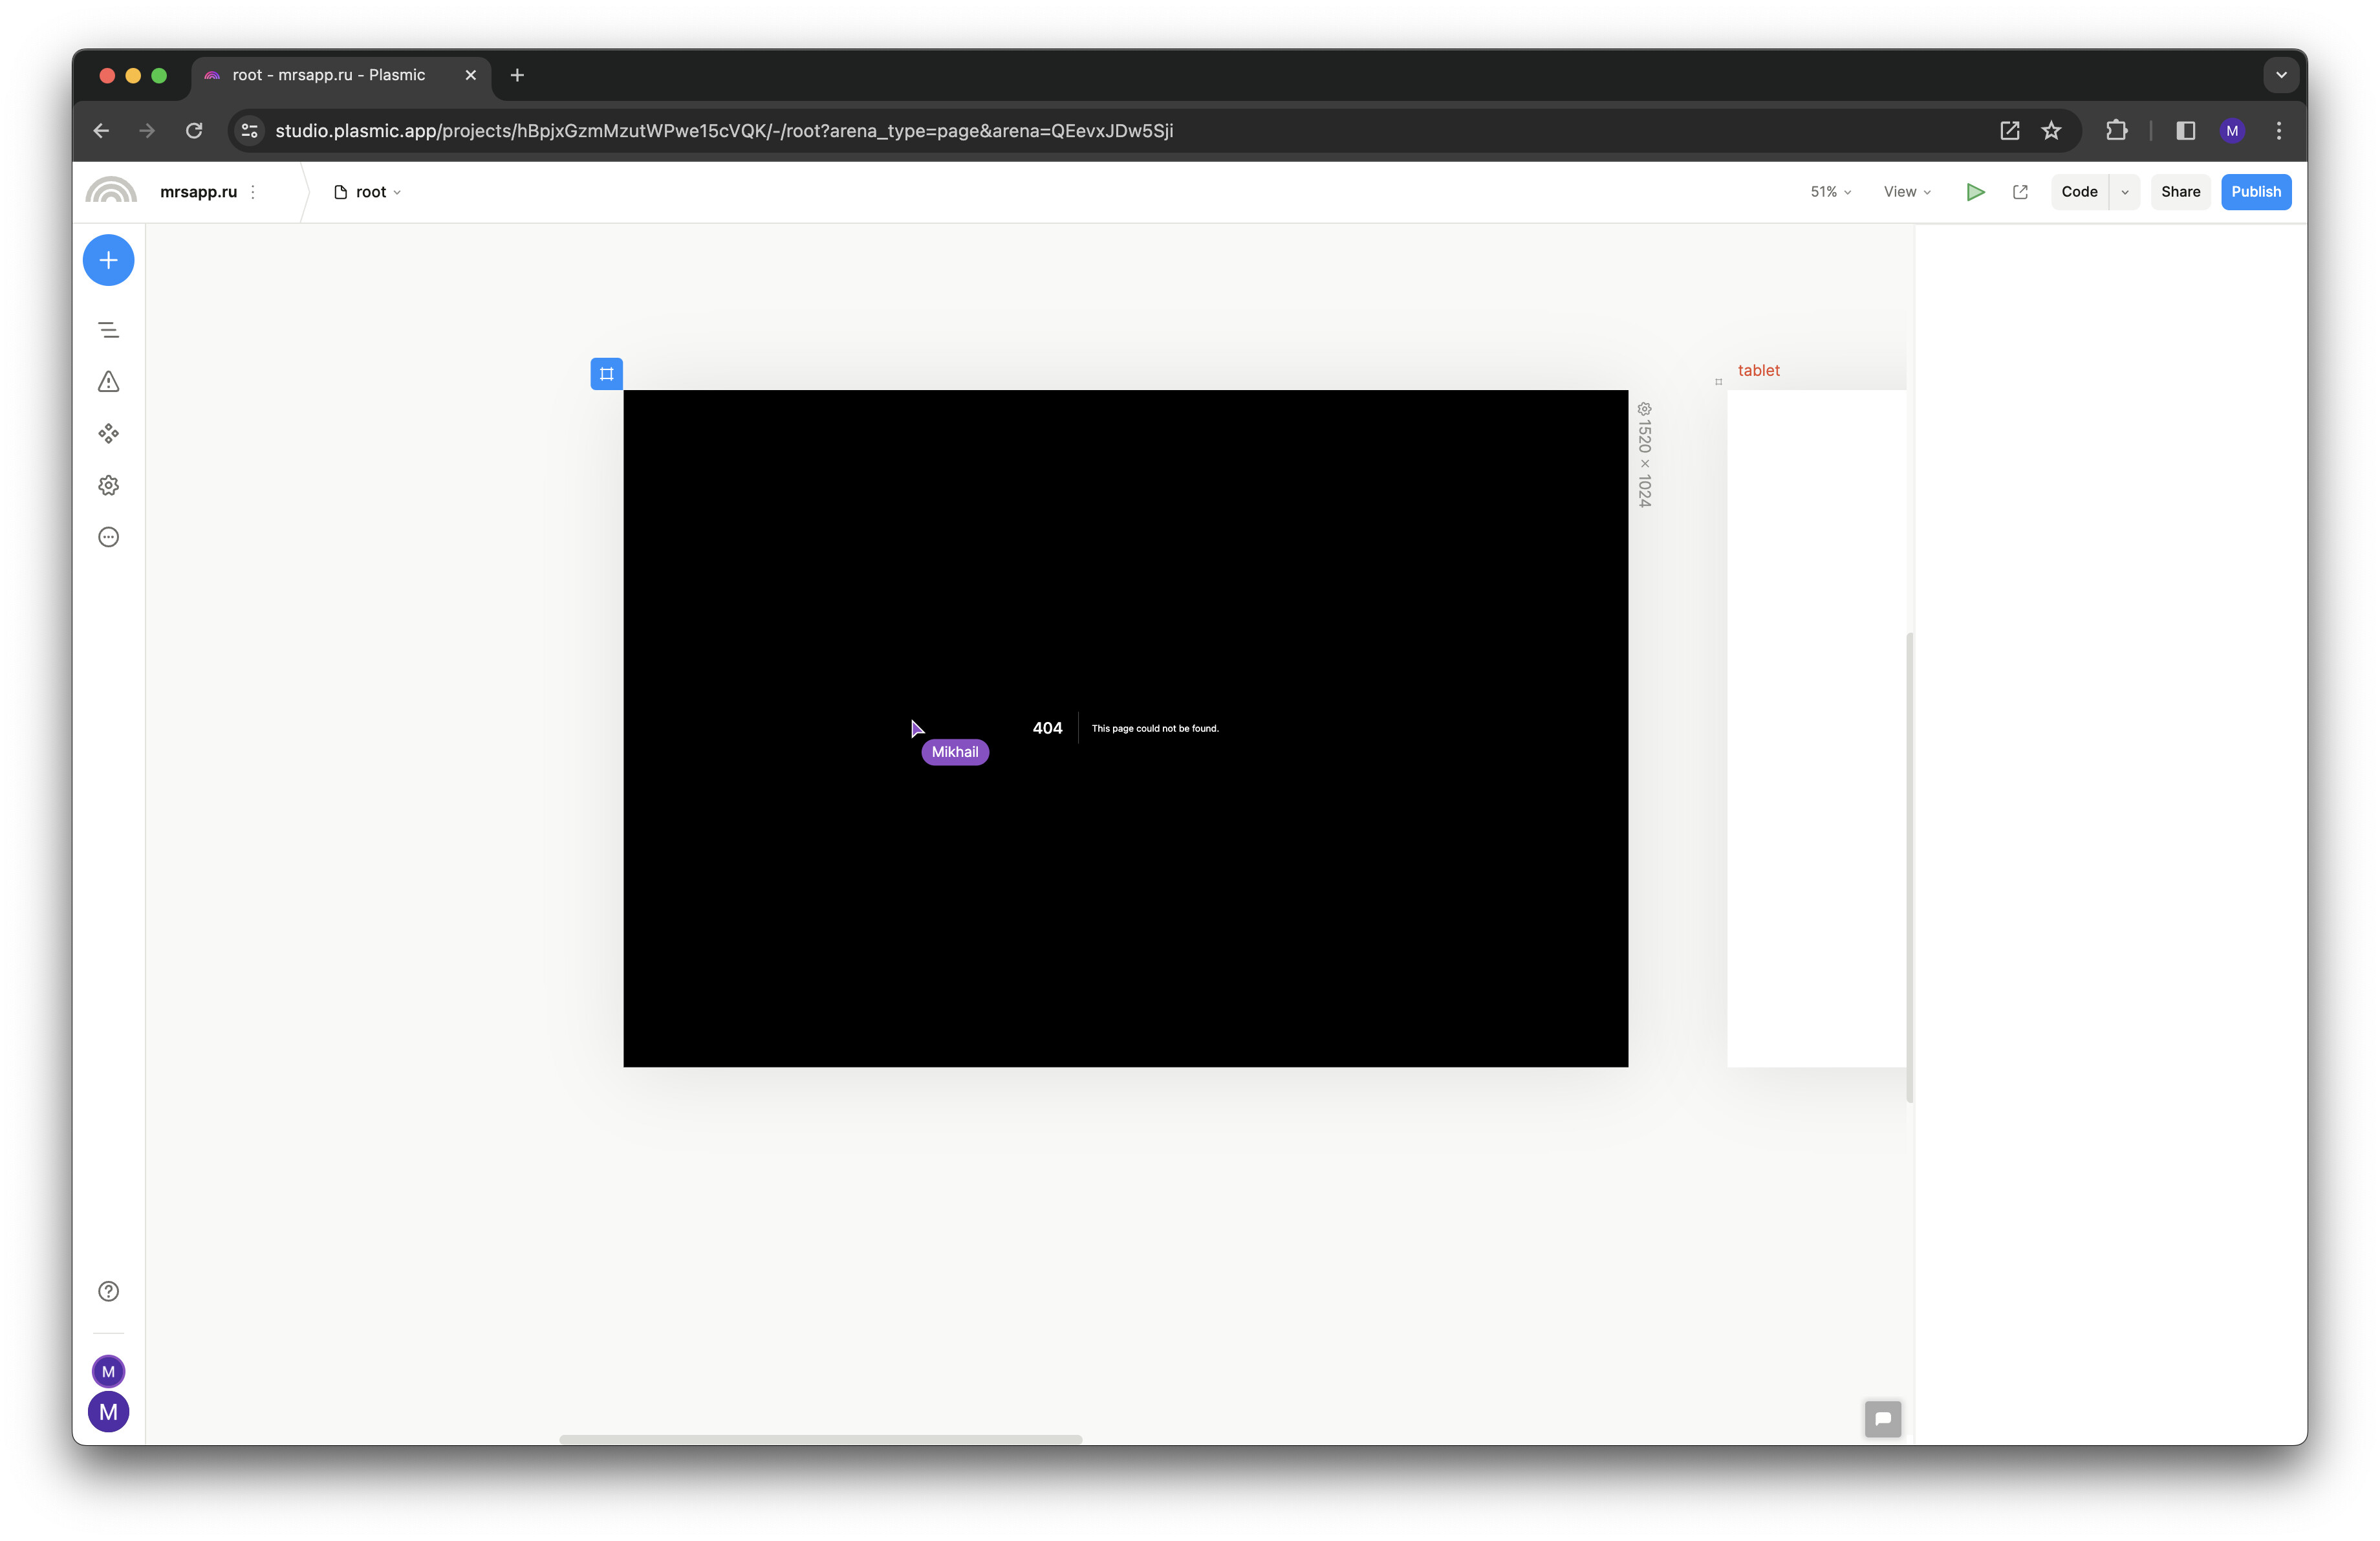
Task: Open the Issues warning triangle panel
Action: click(x=108, y=382)
